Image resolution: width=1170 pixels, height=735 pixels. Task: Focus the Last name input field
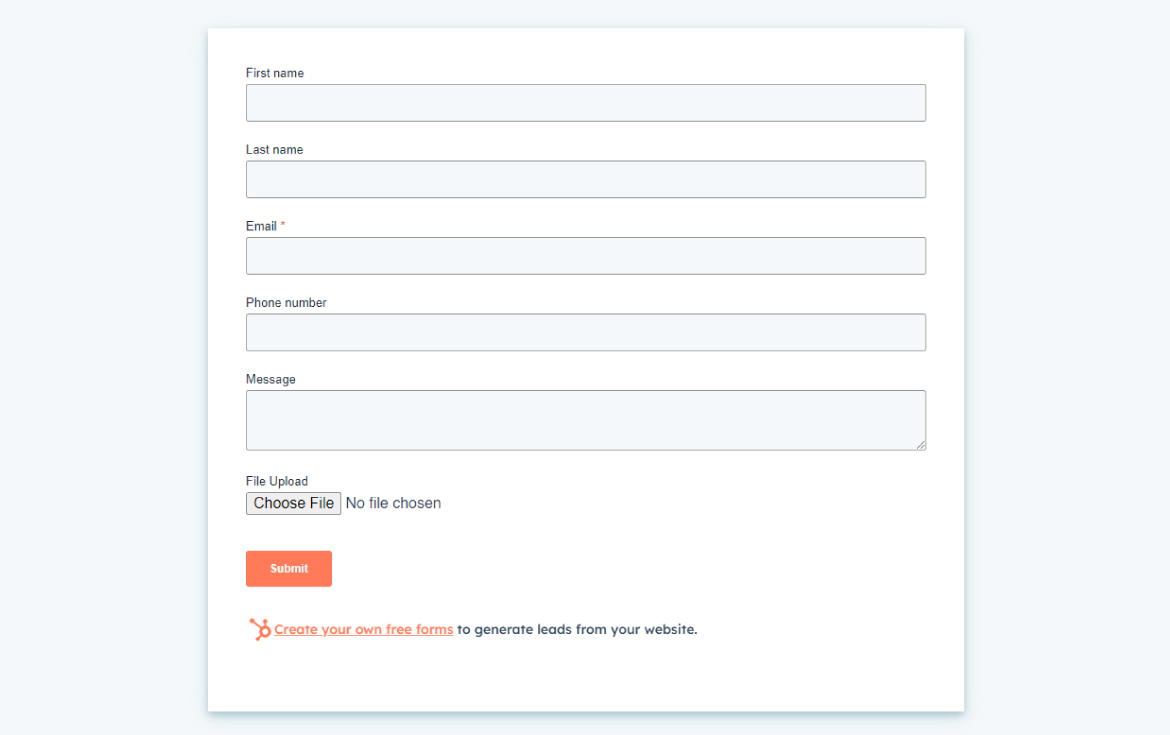click(x=586, y=179)
